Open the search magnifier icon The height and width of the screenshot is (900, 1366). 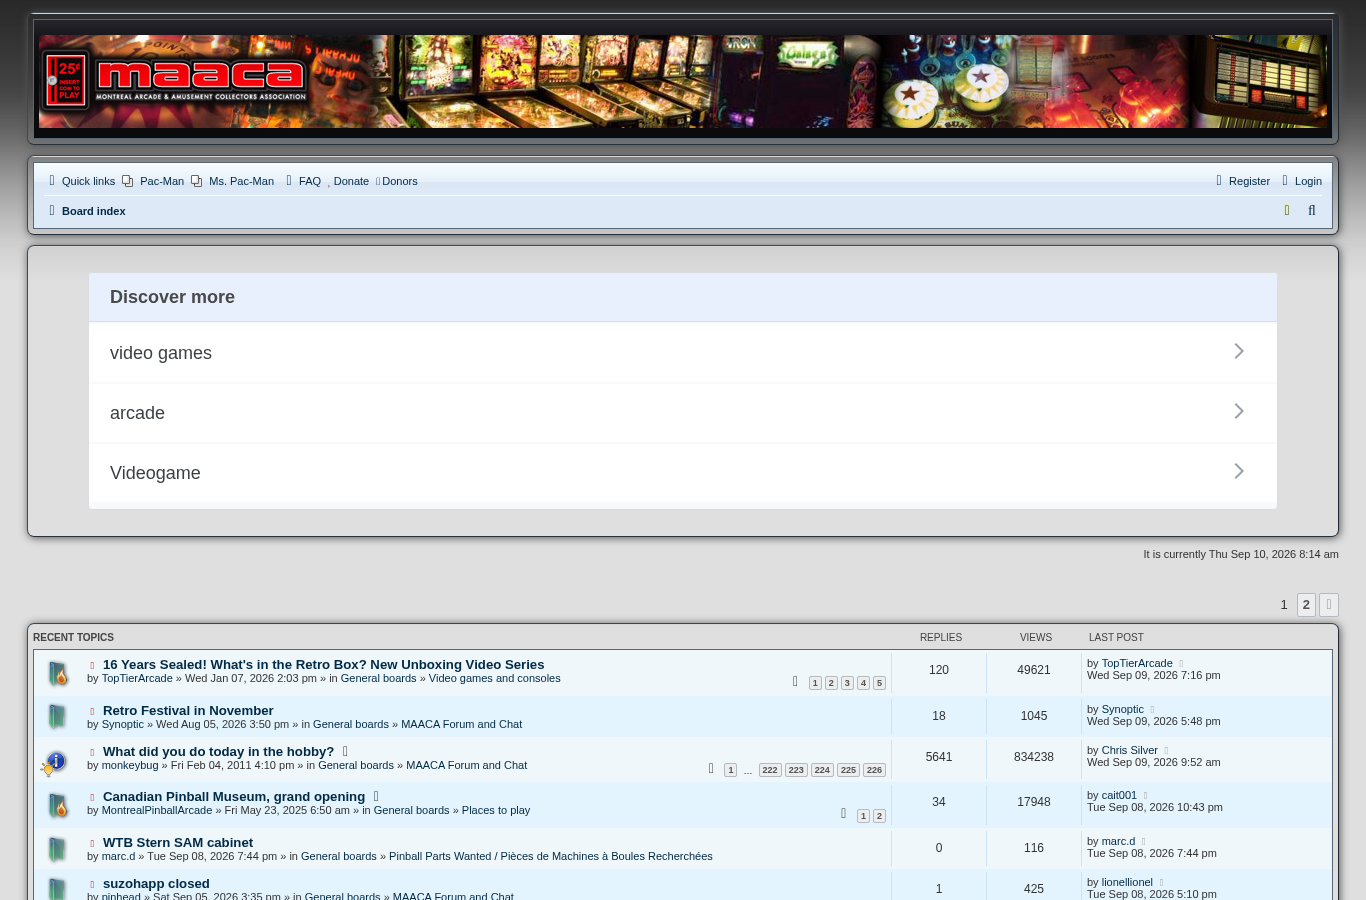coord(1312,211)
